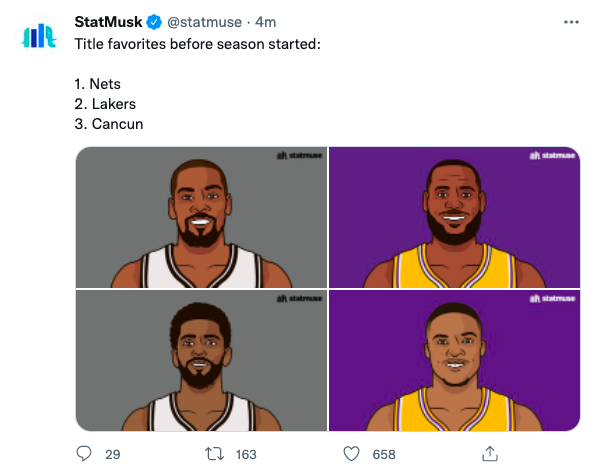The height and width of the screenshot is (466, 596).
Task: Click the blue verified badge
Action: pos(154,22)
